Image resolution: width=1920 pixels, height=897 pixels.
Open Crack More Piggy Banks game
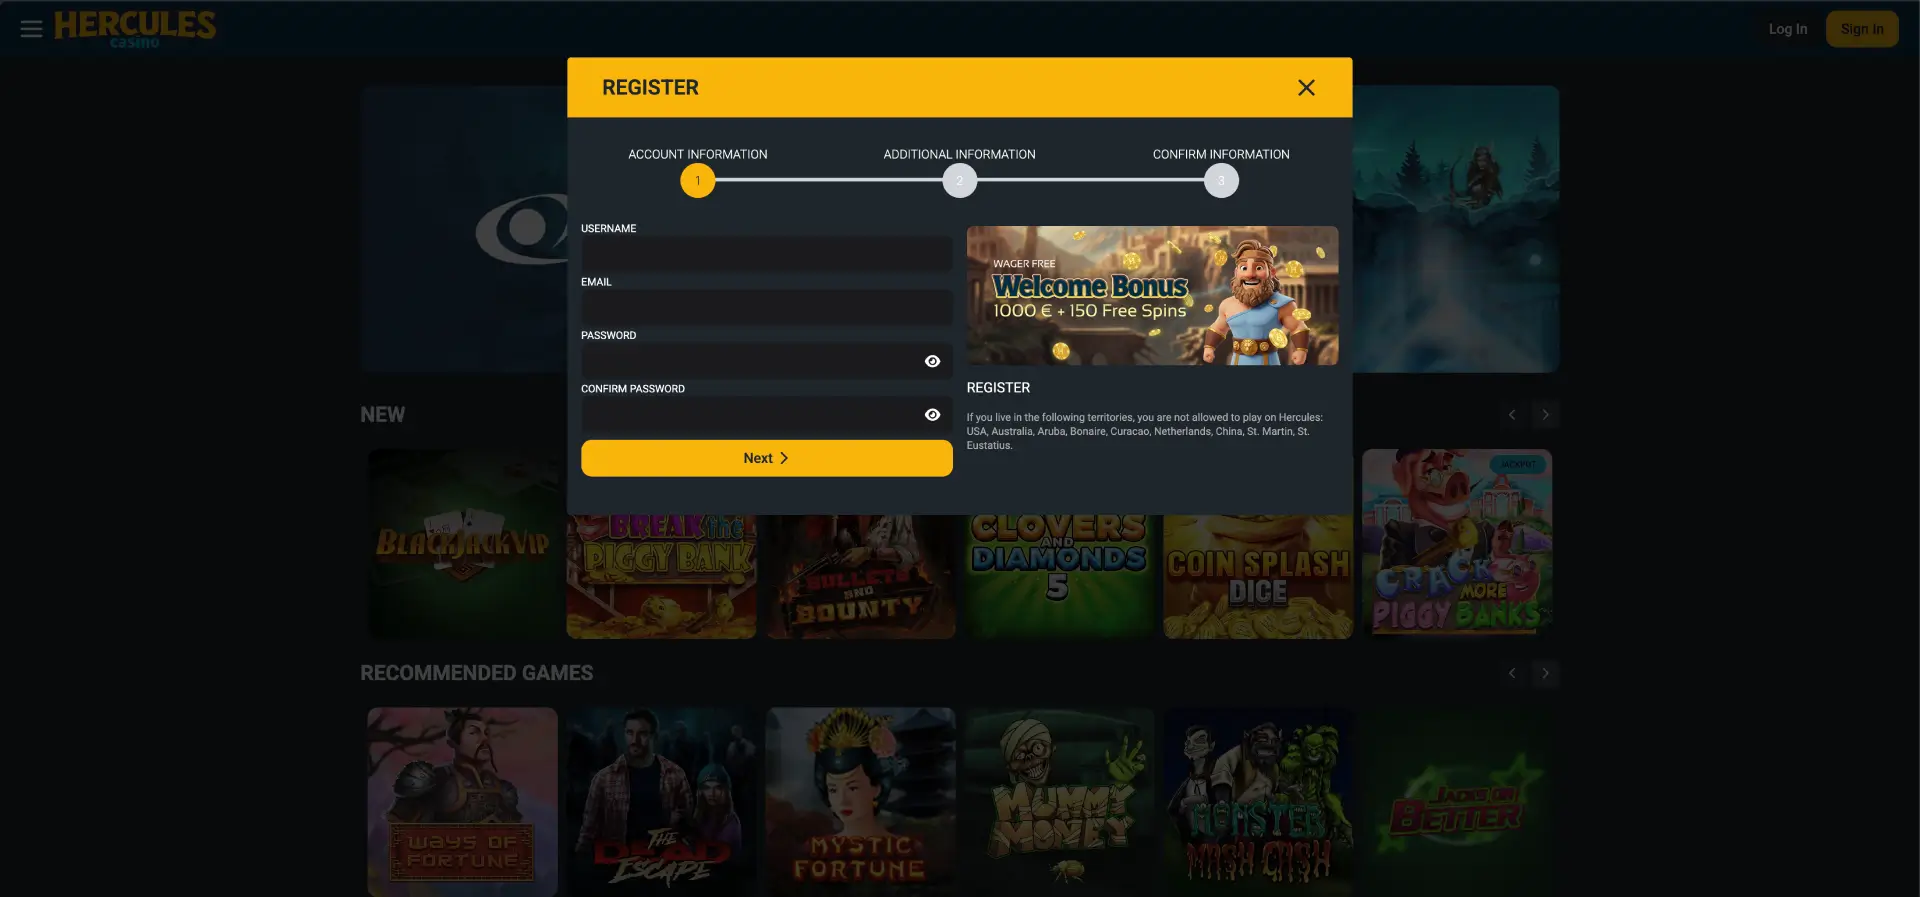[x=1457, y=544]
